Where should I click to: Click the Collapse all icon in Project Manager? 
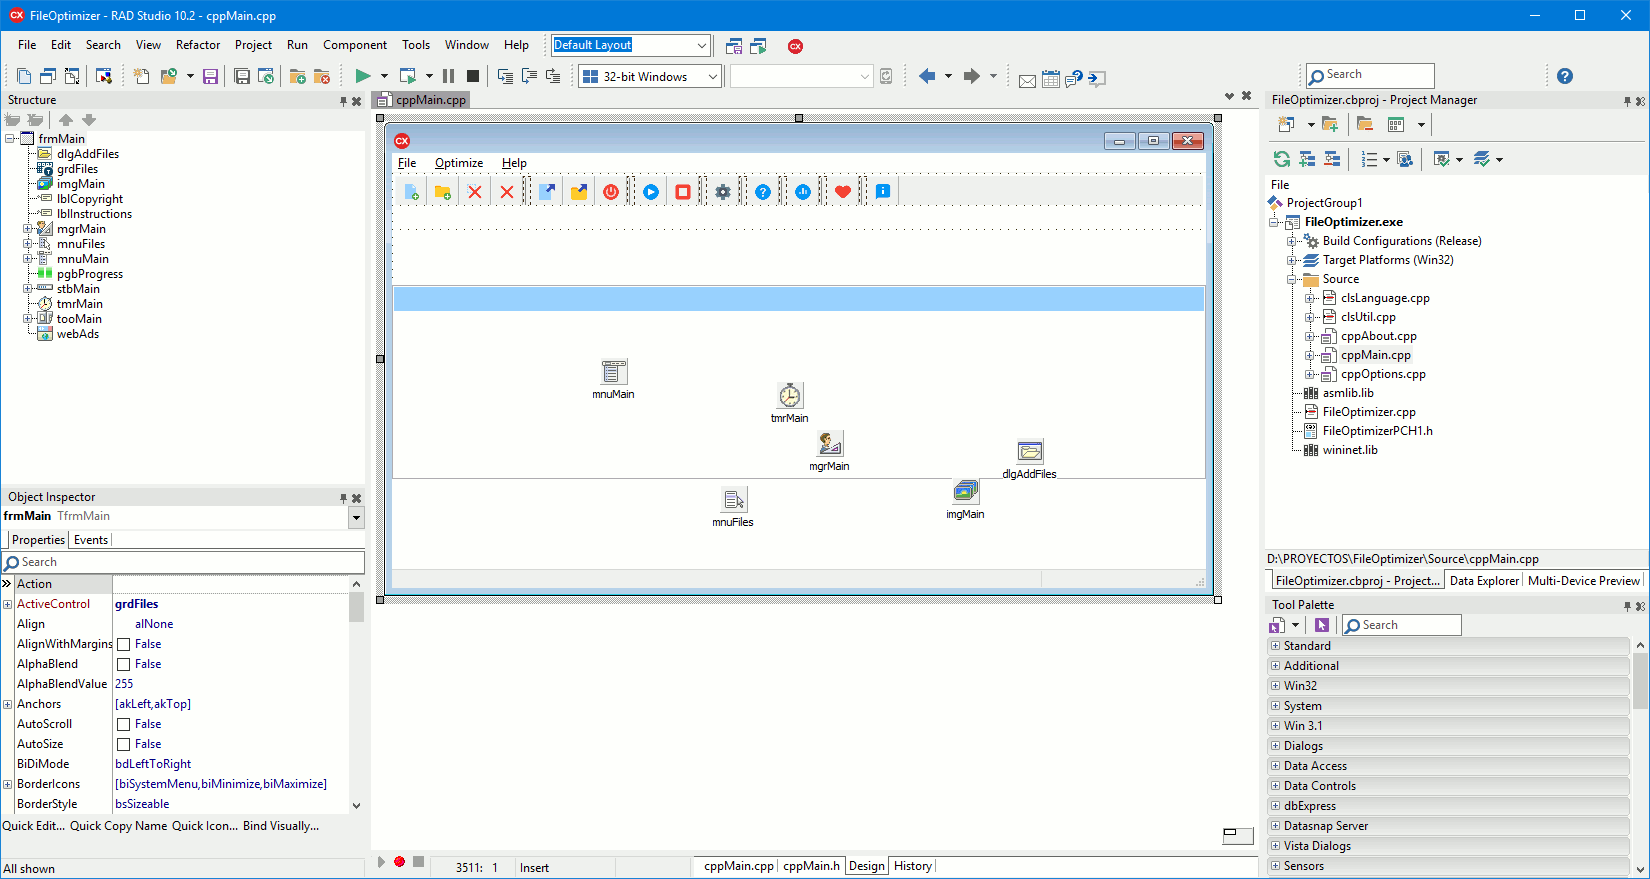pos(1332,159)
